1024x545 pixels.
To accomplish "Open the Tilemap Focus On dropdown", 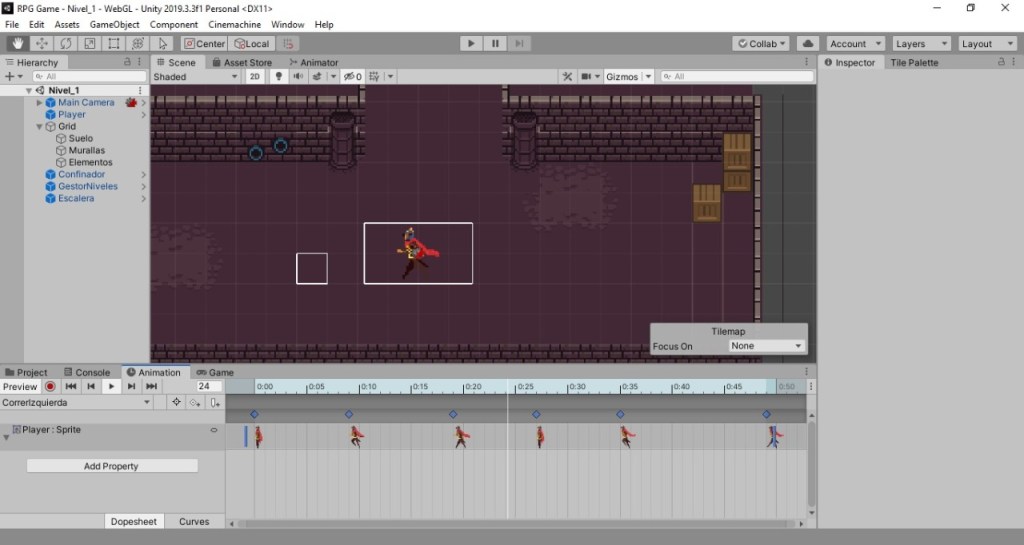I will tap(766, 346).
